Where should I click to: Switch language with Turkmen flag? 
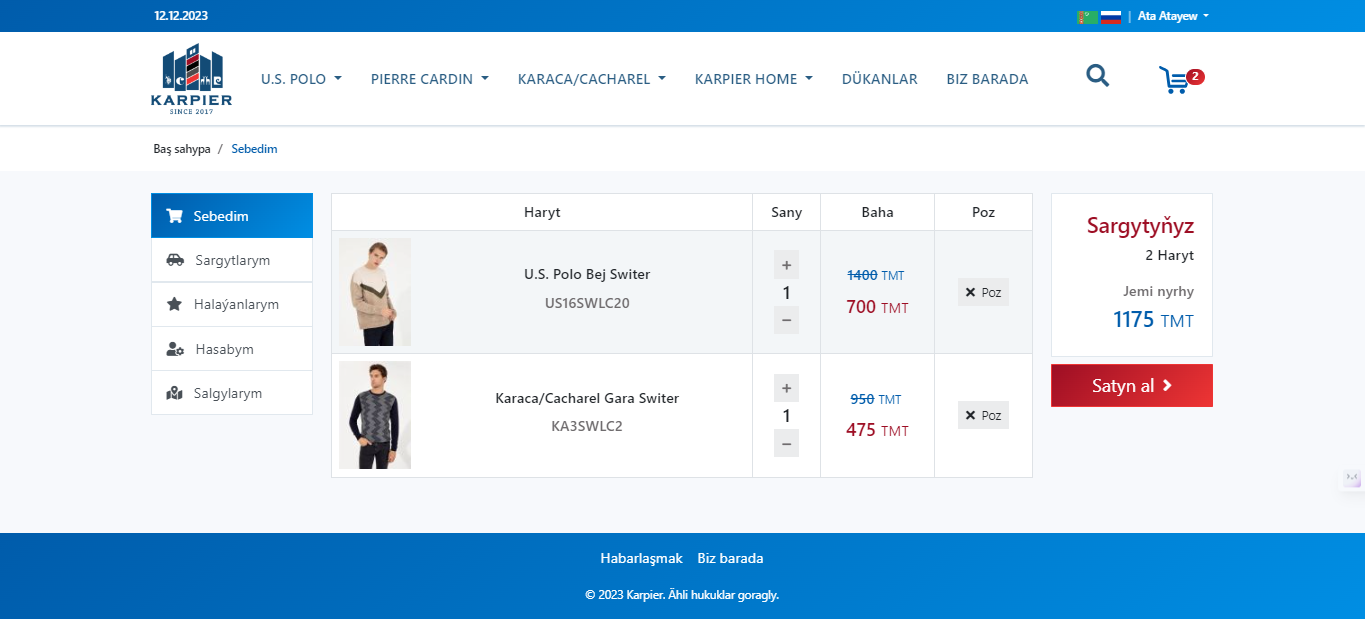(x=1087, y=16)
